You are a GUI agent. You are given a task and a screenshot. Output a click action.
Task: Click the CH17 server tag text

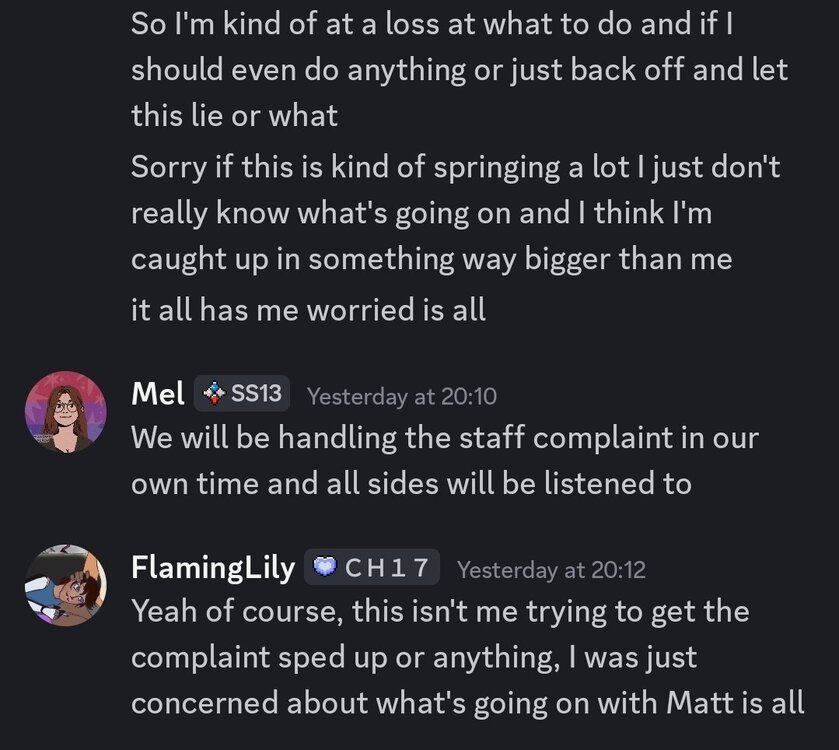tap(387, 568)
